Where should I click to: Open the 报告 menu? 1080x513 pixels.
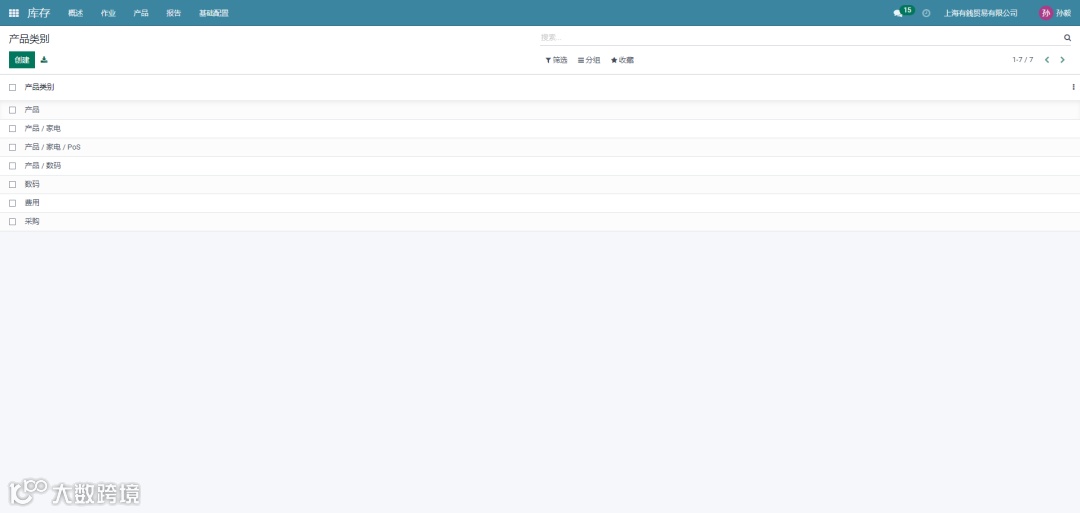(174, 13)
